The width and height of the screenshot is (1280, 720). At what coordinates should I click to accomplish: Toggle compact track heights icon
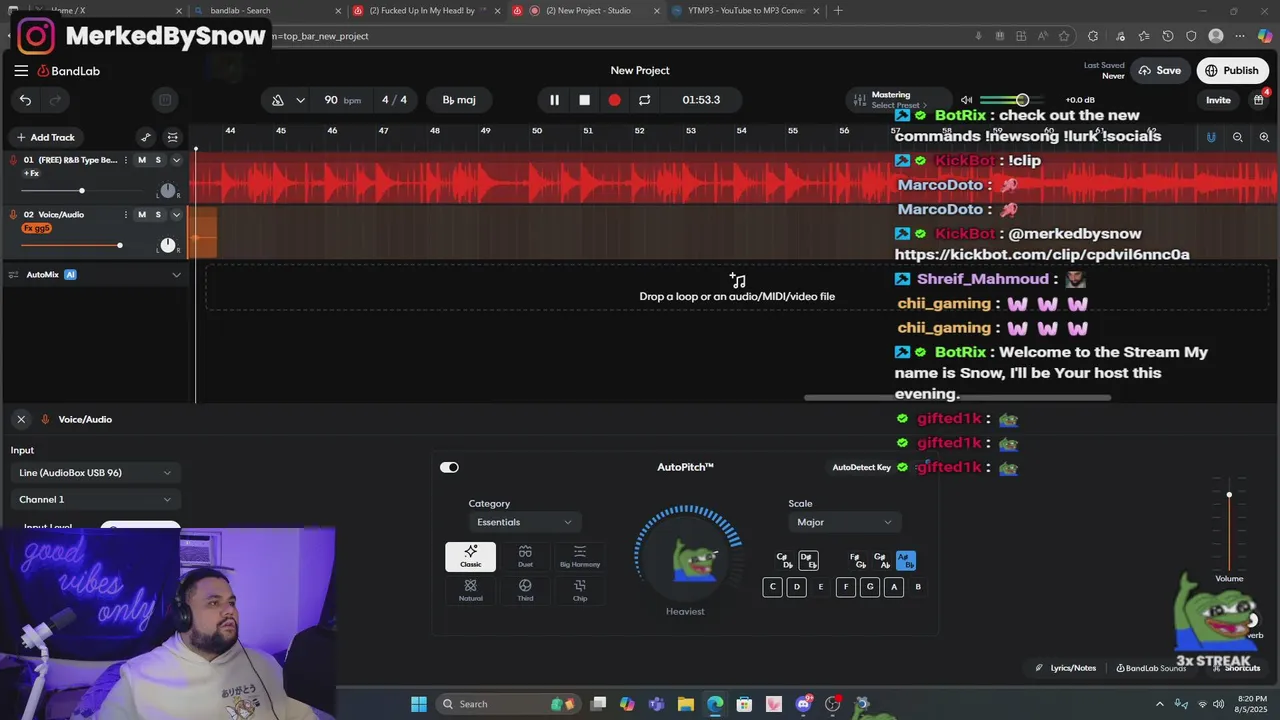[173, 137]
